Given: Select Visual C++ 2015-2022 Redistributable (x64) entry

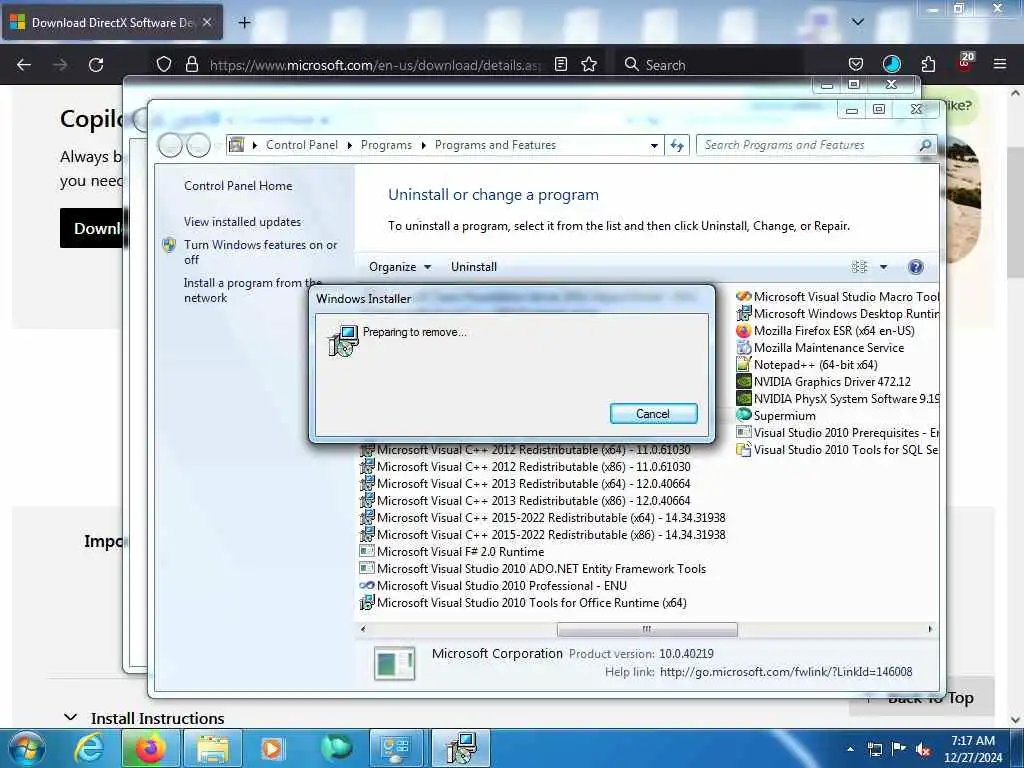Looking at the screenshot, I should [543, 518].
